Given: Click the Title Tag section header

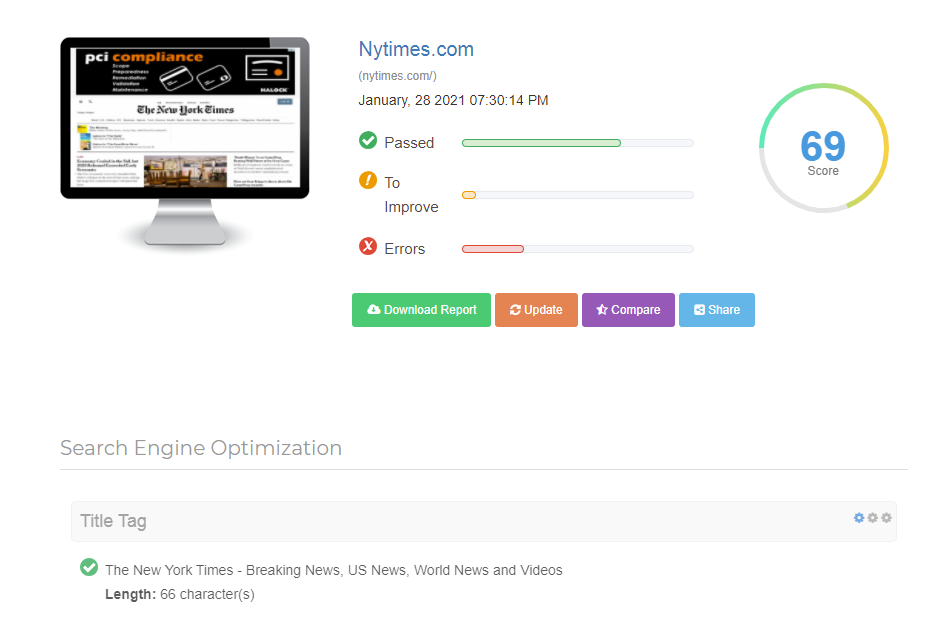Looking at the screenshot, I should coord(483,521).
